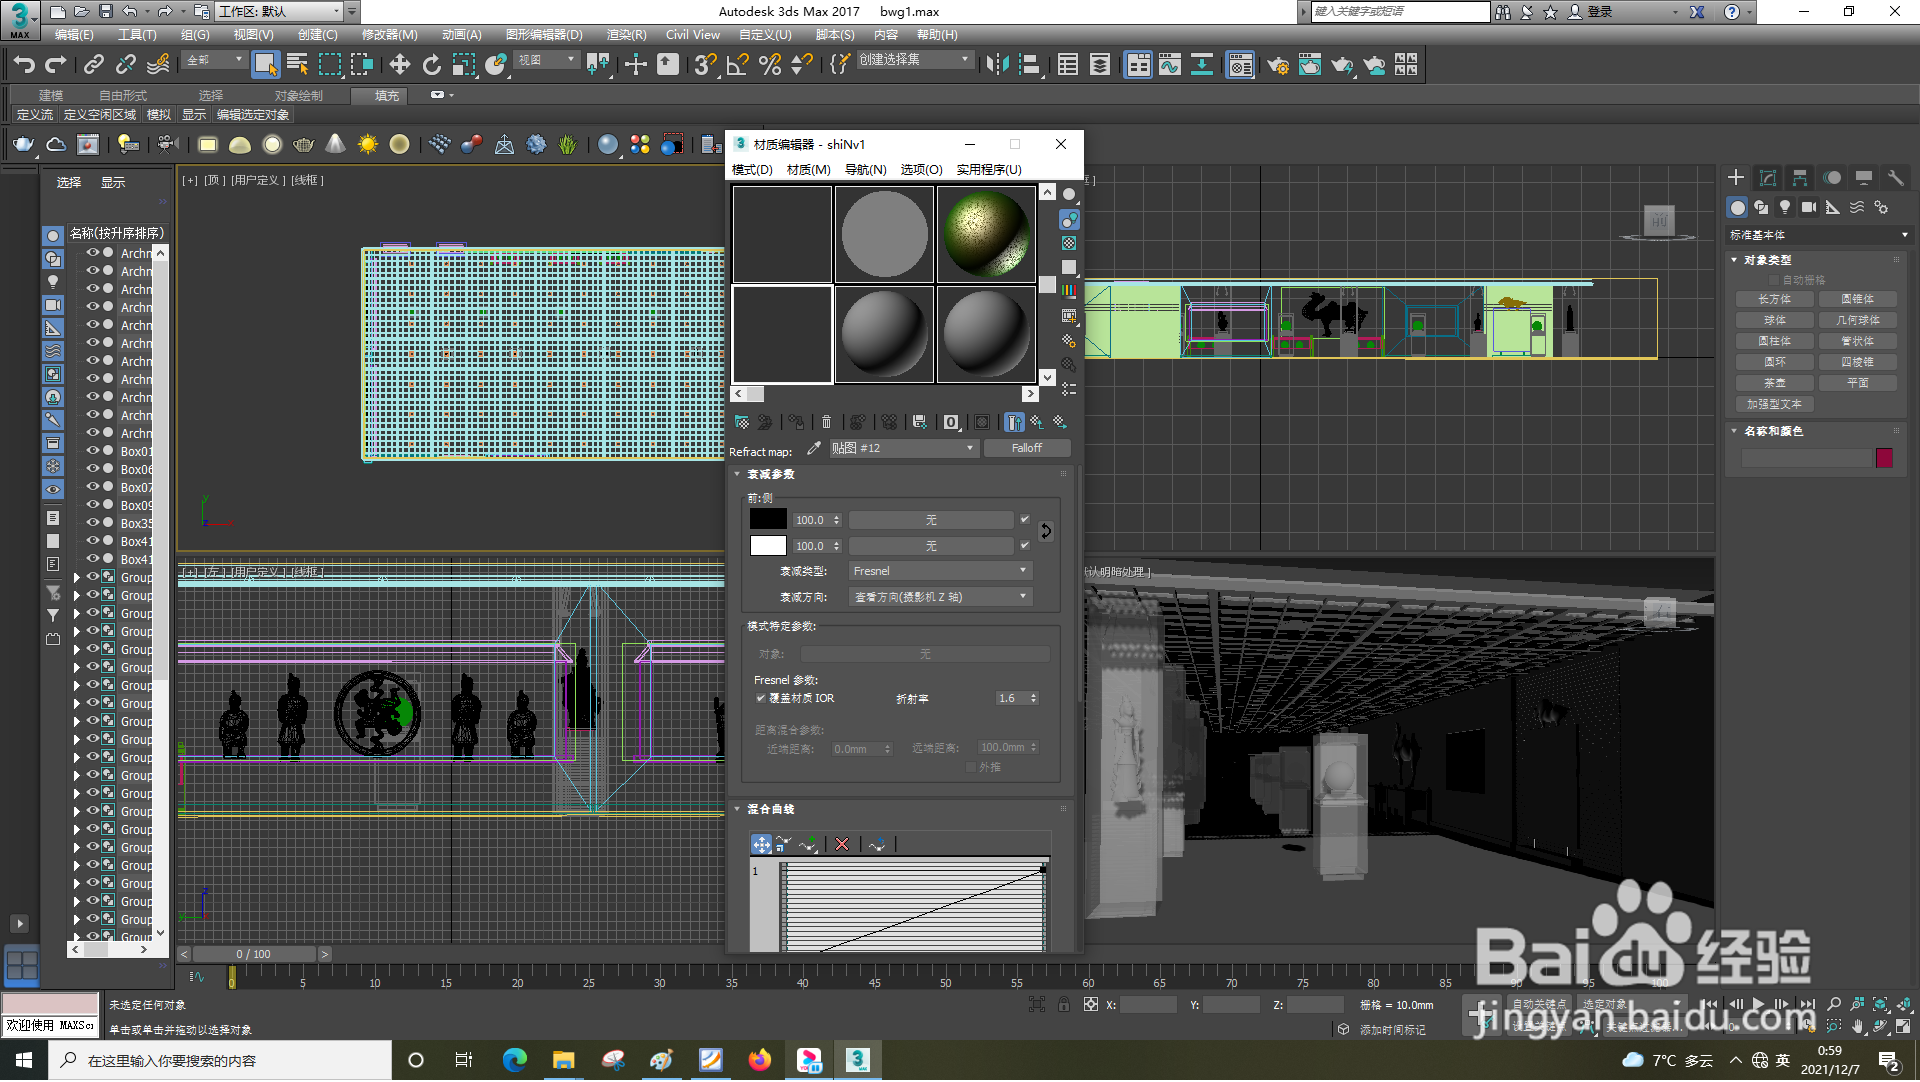1920x1082 pixels.
Task: Open the Rendered Frame Window icon
Action: (x=1310, y=65)
